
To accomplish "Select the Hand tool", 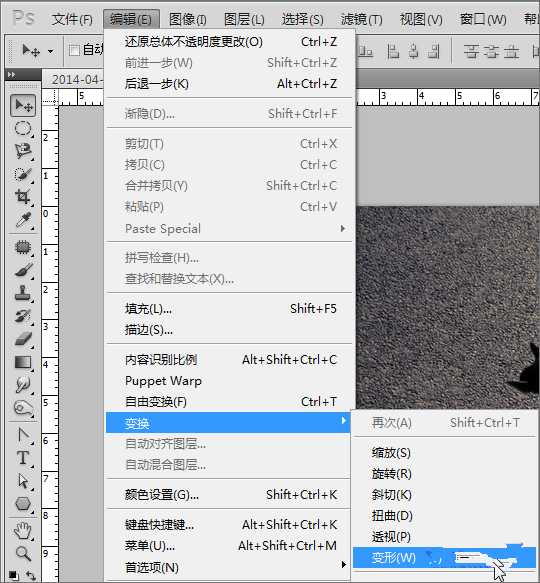I will (x=23, y=531).
